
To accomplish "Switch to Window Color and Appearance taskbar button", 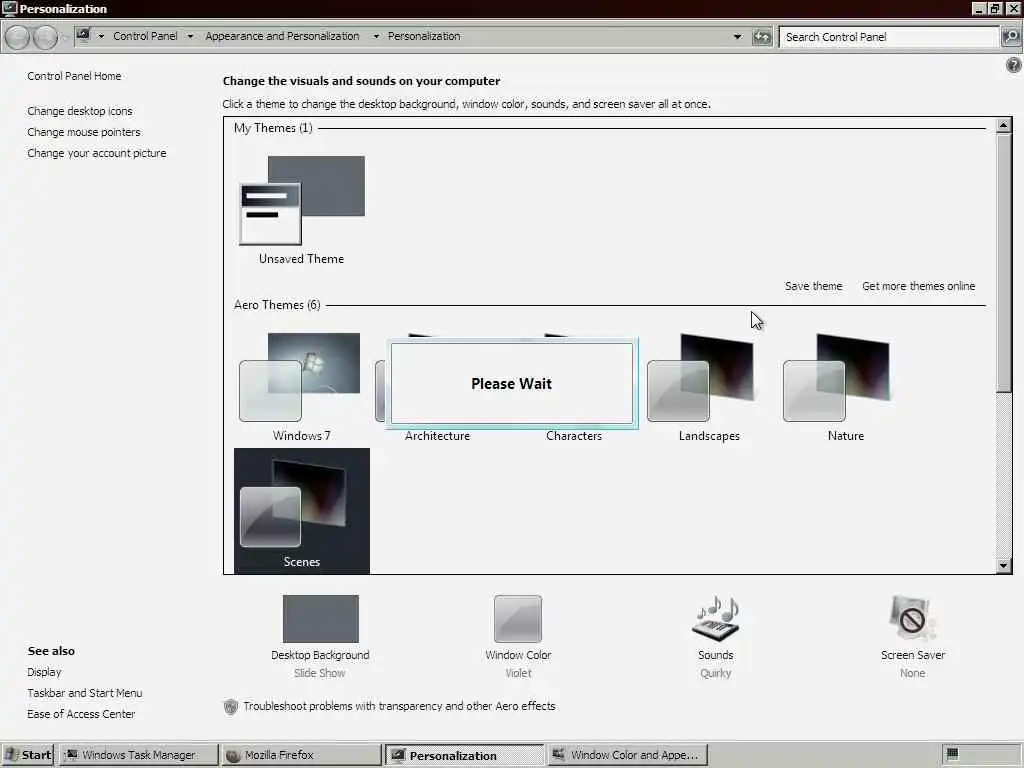I will point(627,755).
